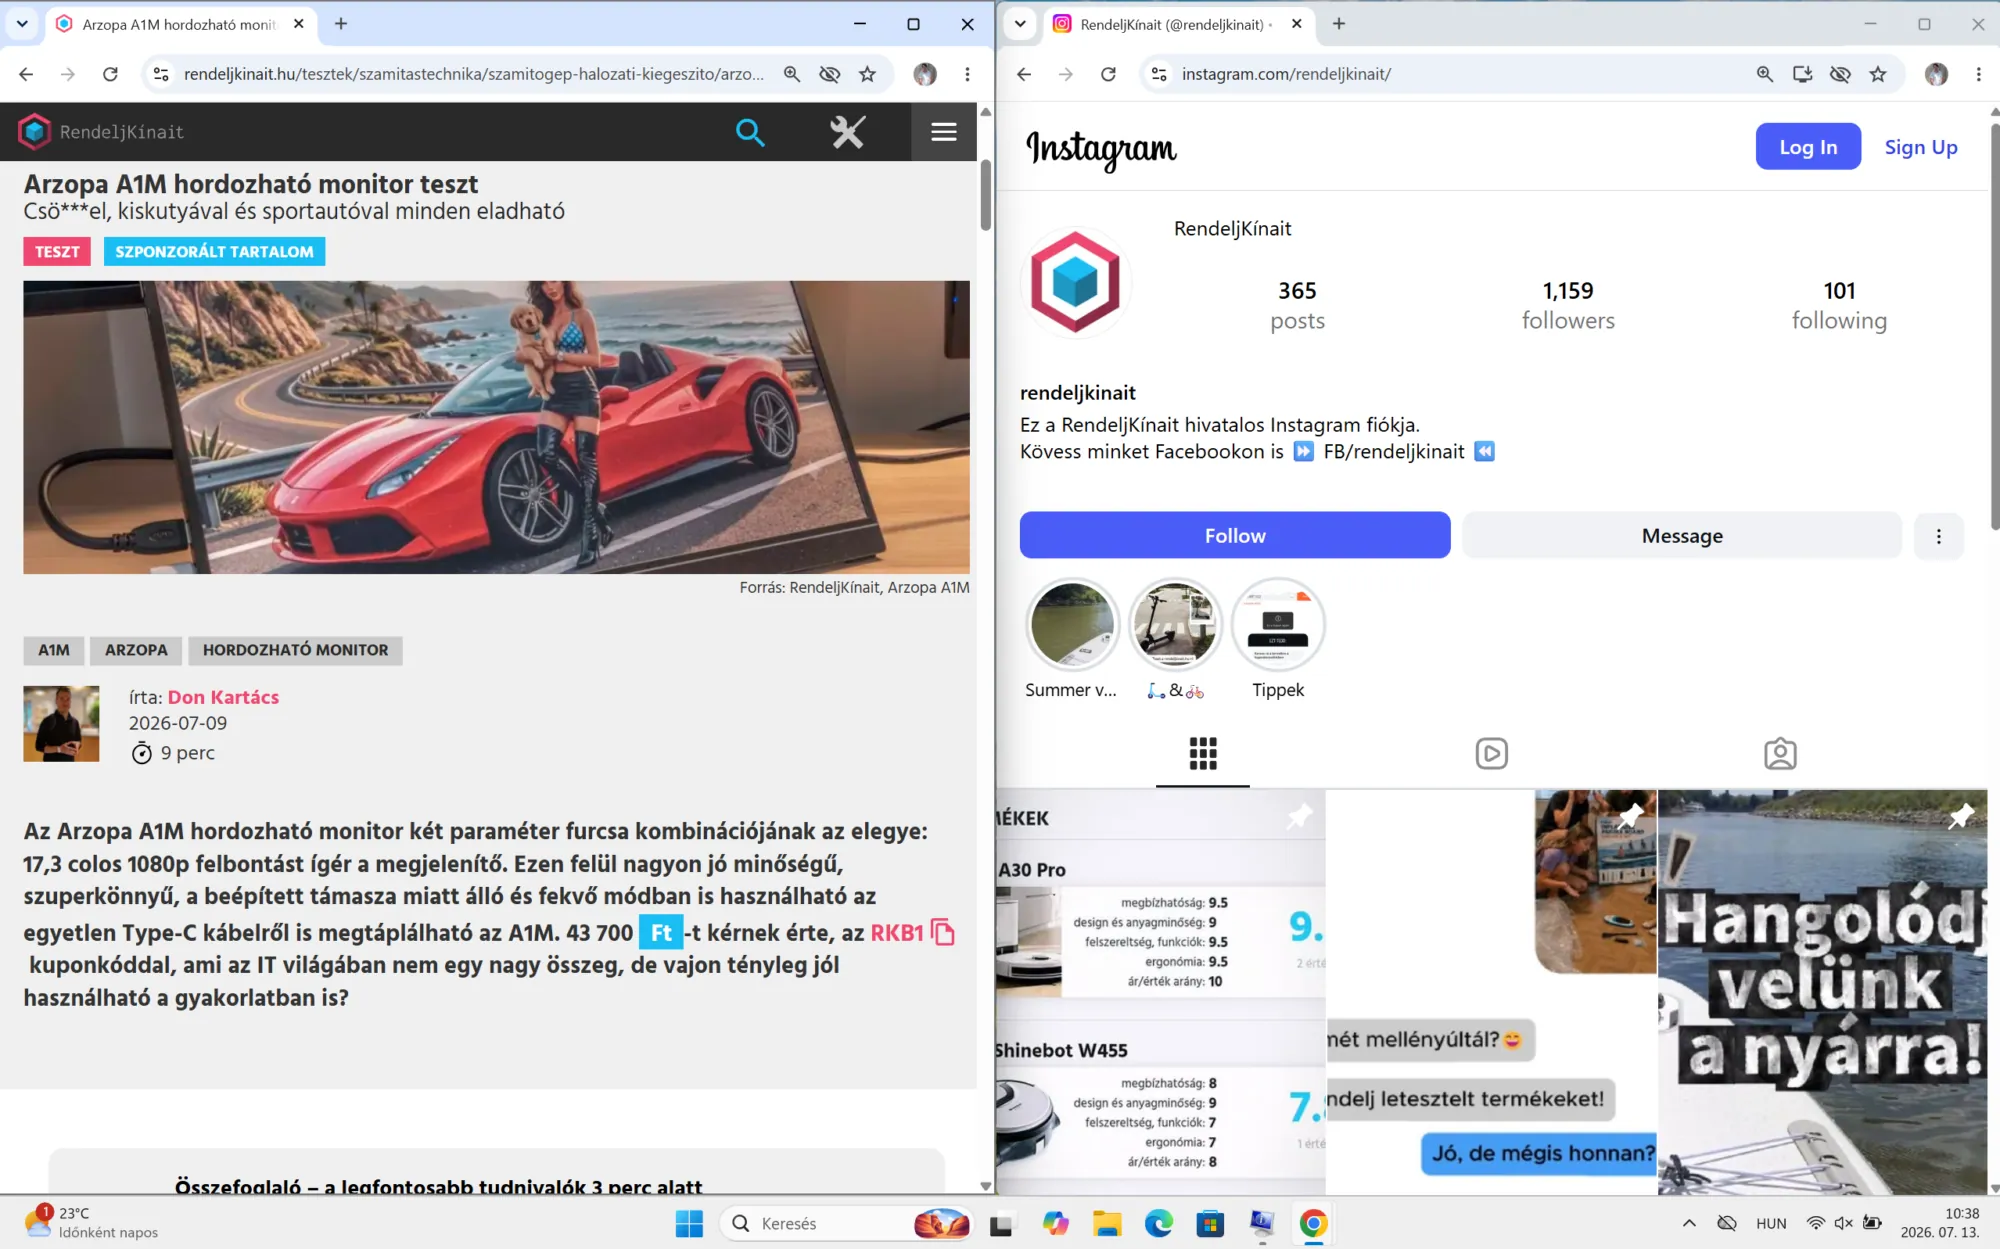Click the RendeljKínait hexagon logo in the site header
Screen dimensions: 2000x1249
pyautogui.click(x=34, y=132)
